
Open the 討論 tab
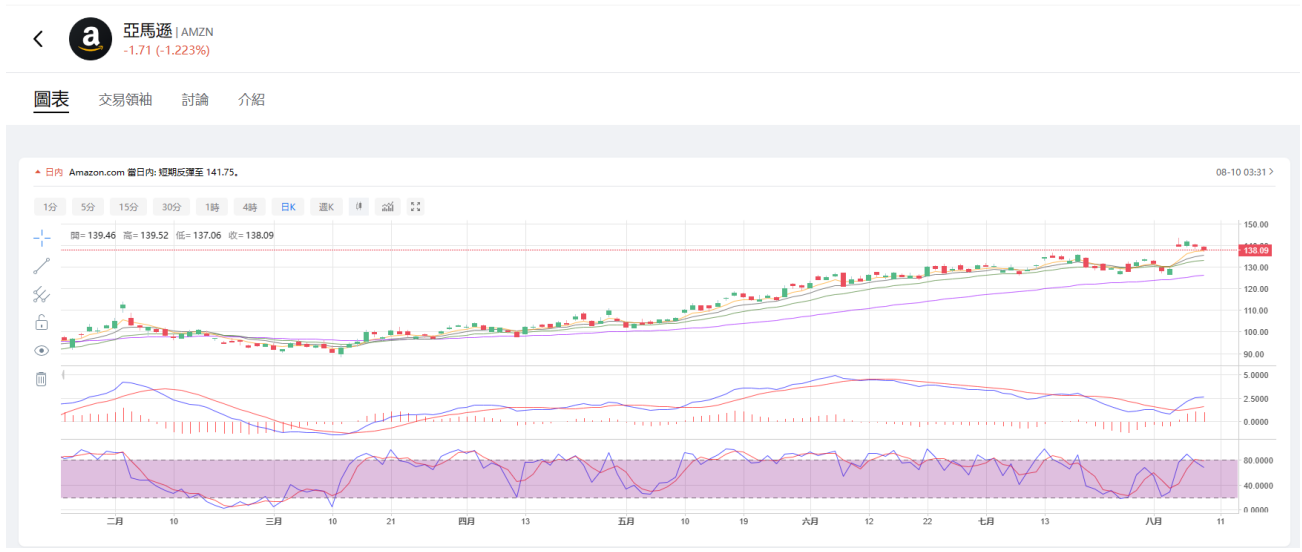195,100
